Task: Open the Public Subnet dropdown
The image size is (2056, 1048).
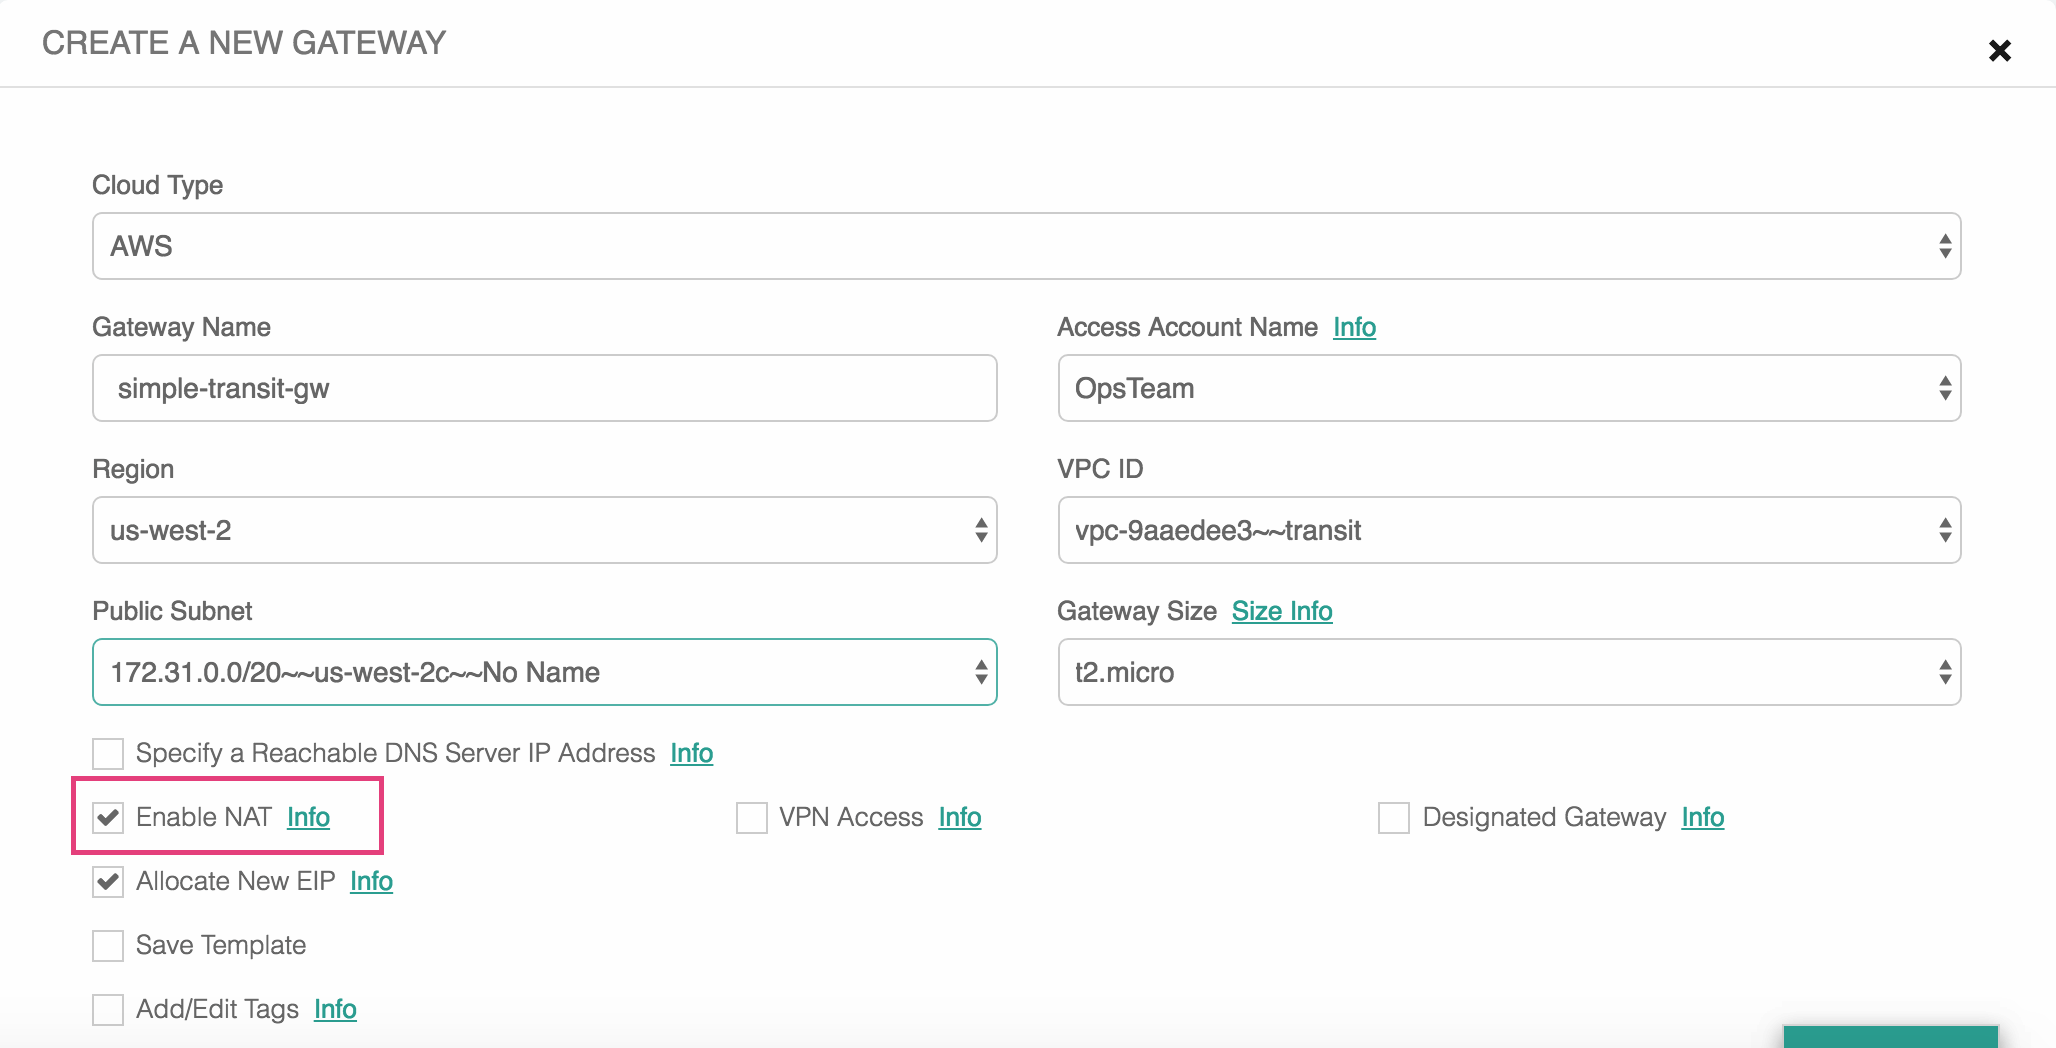Action: [544, 672]
